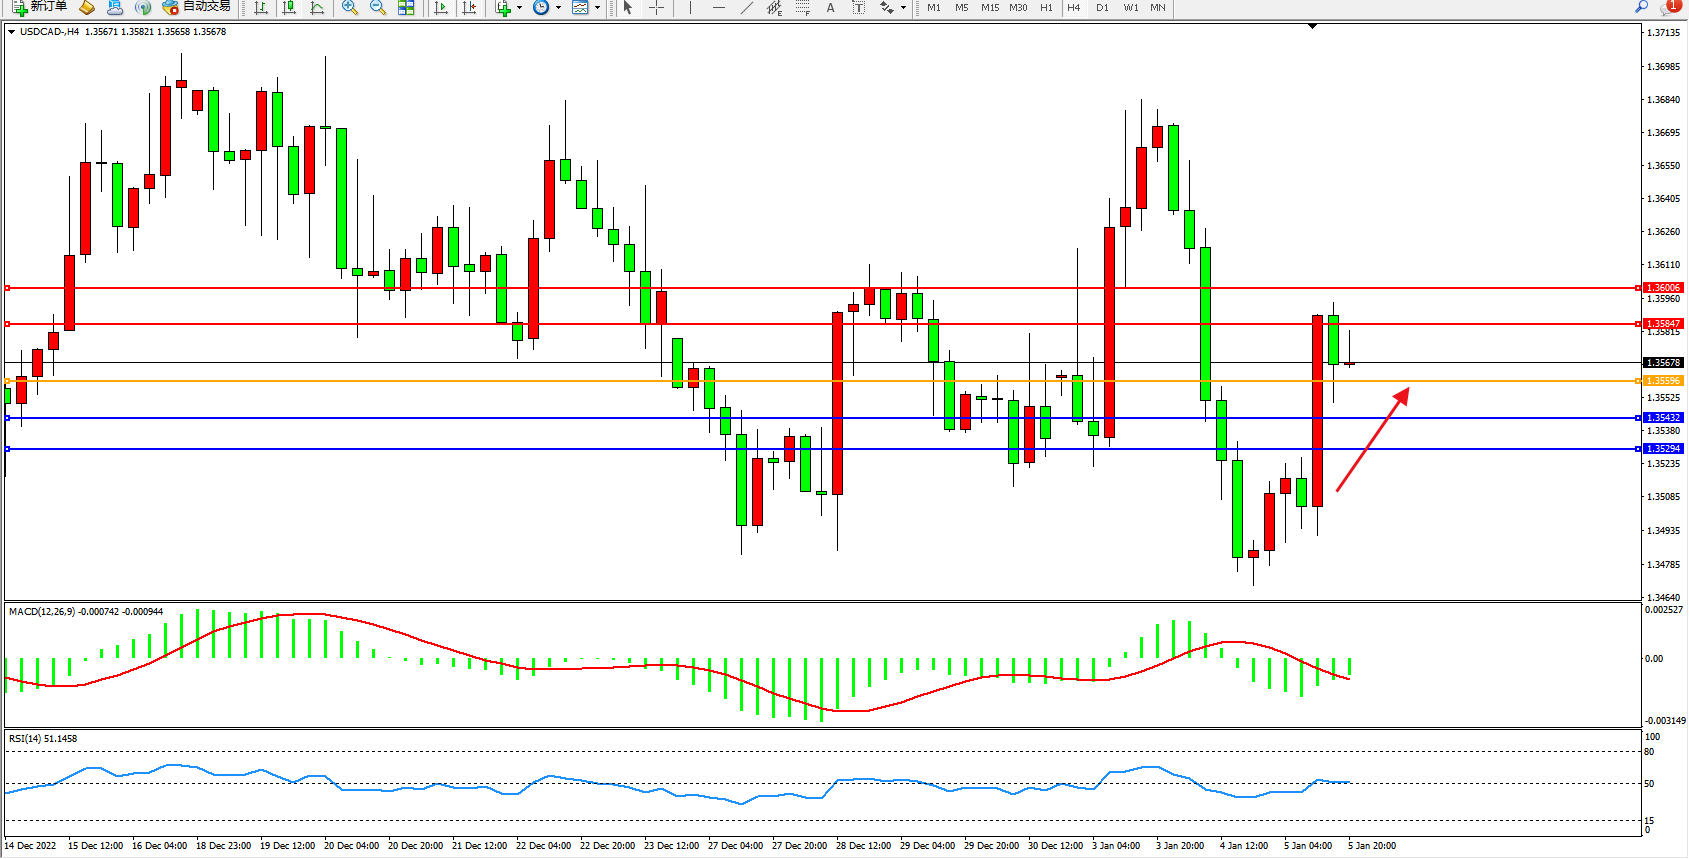Switch chart to line chart display
The image size is (1689, 859).
click(317, 8)
